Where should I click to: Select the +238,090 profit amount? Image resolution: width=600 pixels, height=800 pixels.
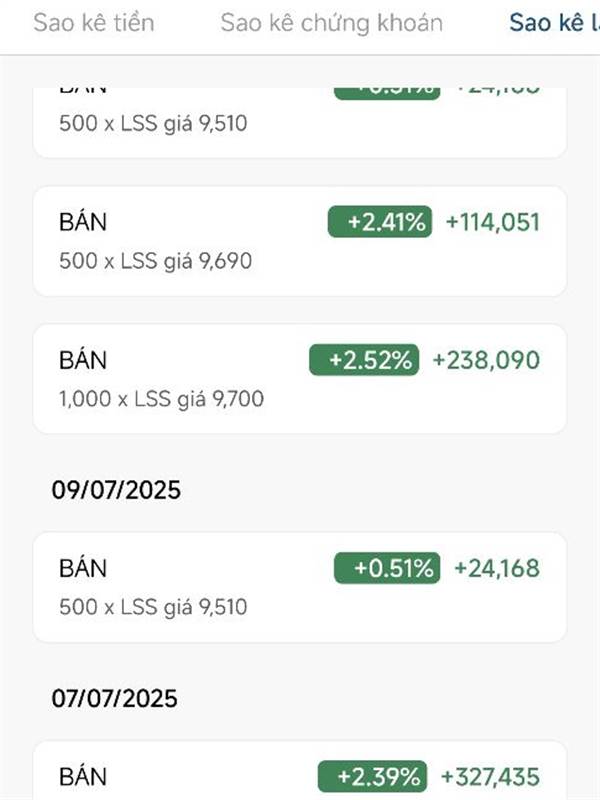click(486, 360)
